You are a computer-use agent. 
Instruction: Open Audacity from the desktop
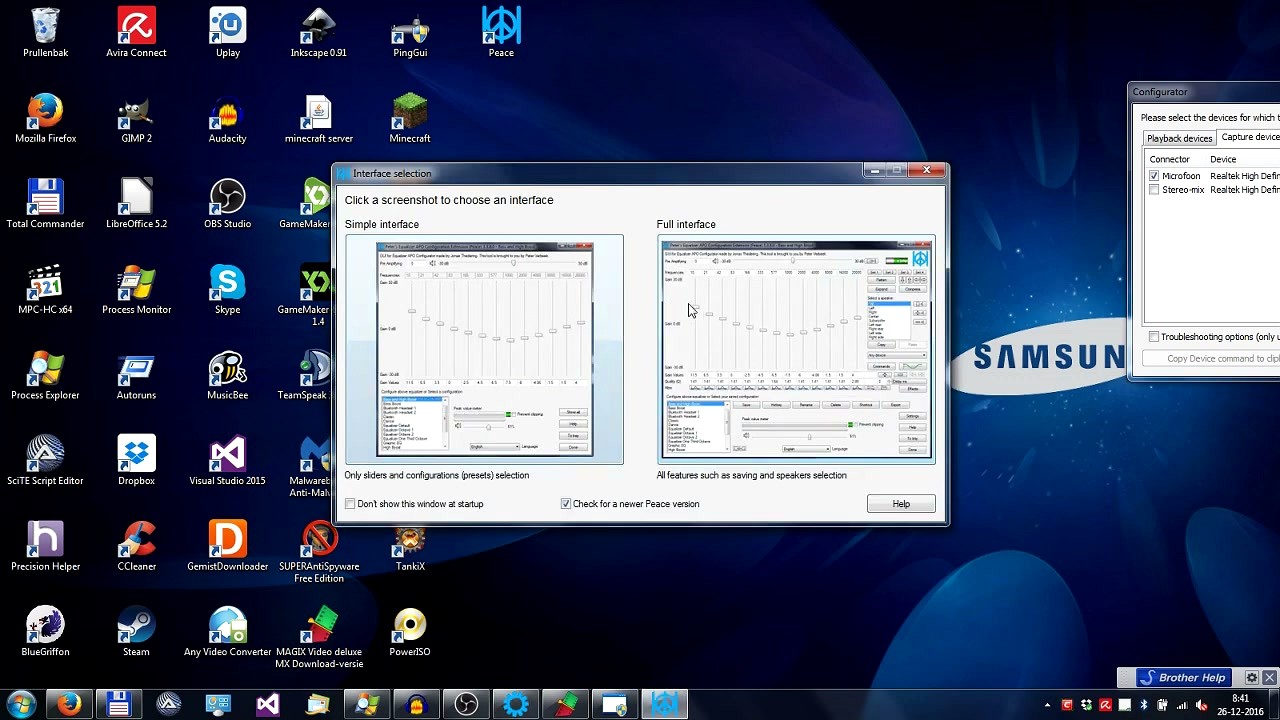click(x=227, y=113)
